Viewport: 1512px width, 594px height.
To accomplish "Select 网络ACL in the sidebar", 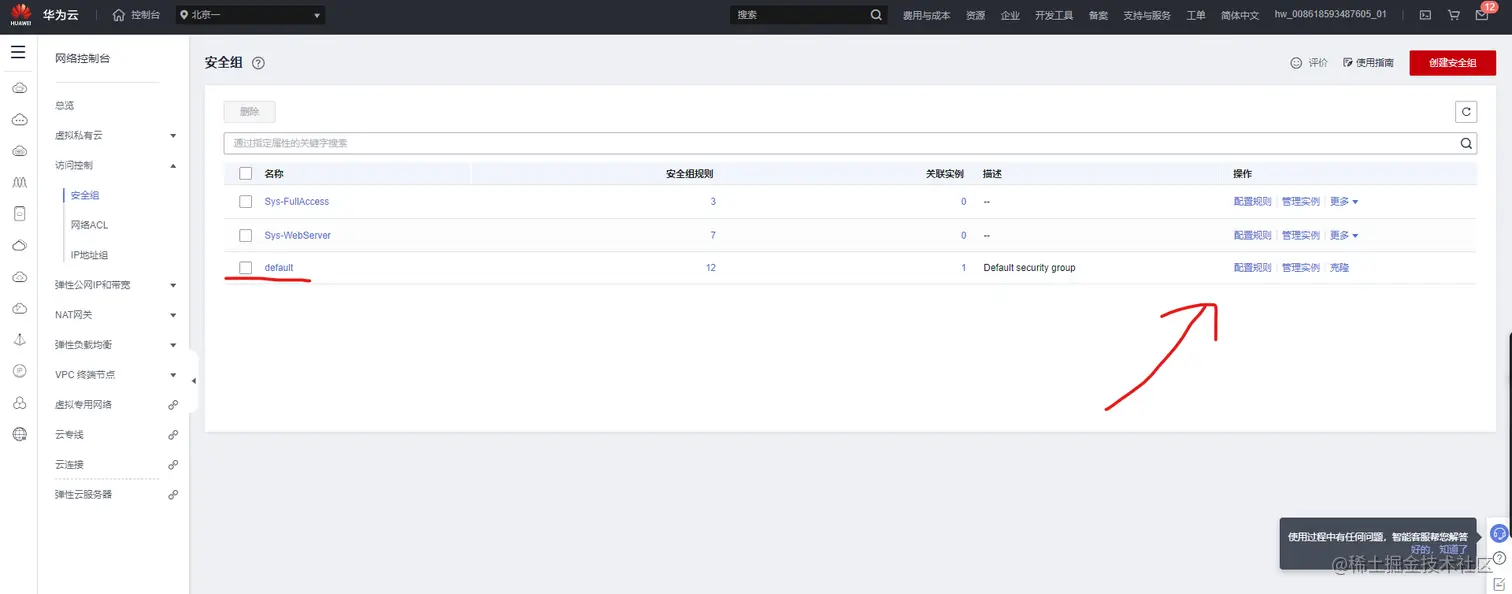I will (x=89, y=225).
